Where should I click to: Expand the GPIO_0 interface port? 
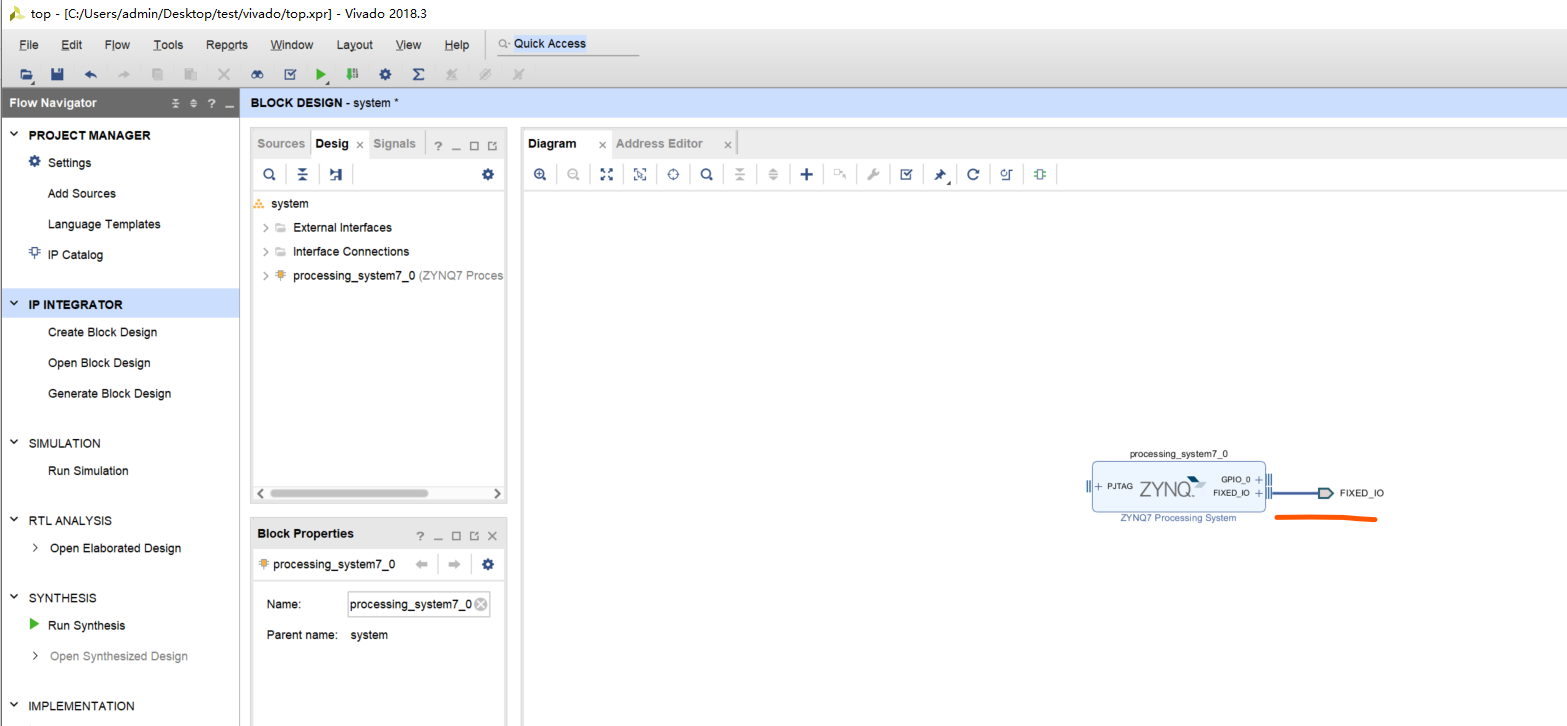pyautogui.click(x=1258, y=480)
